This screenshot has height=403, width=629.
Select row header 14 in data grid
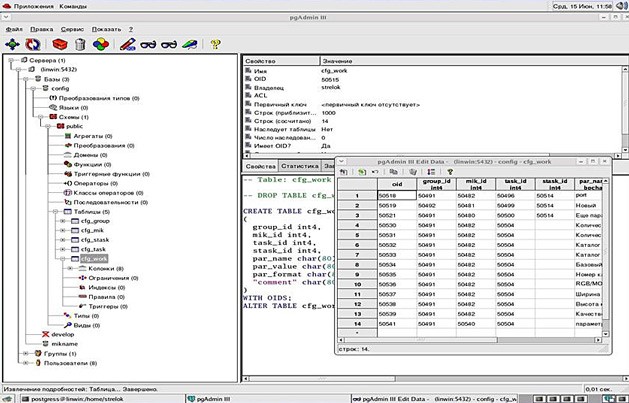357,324
